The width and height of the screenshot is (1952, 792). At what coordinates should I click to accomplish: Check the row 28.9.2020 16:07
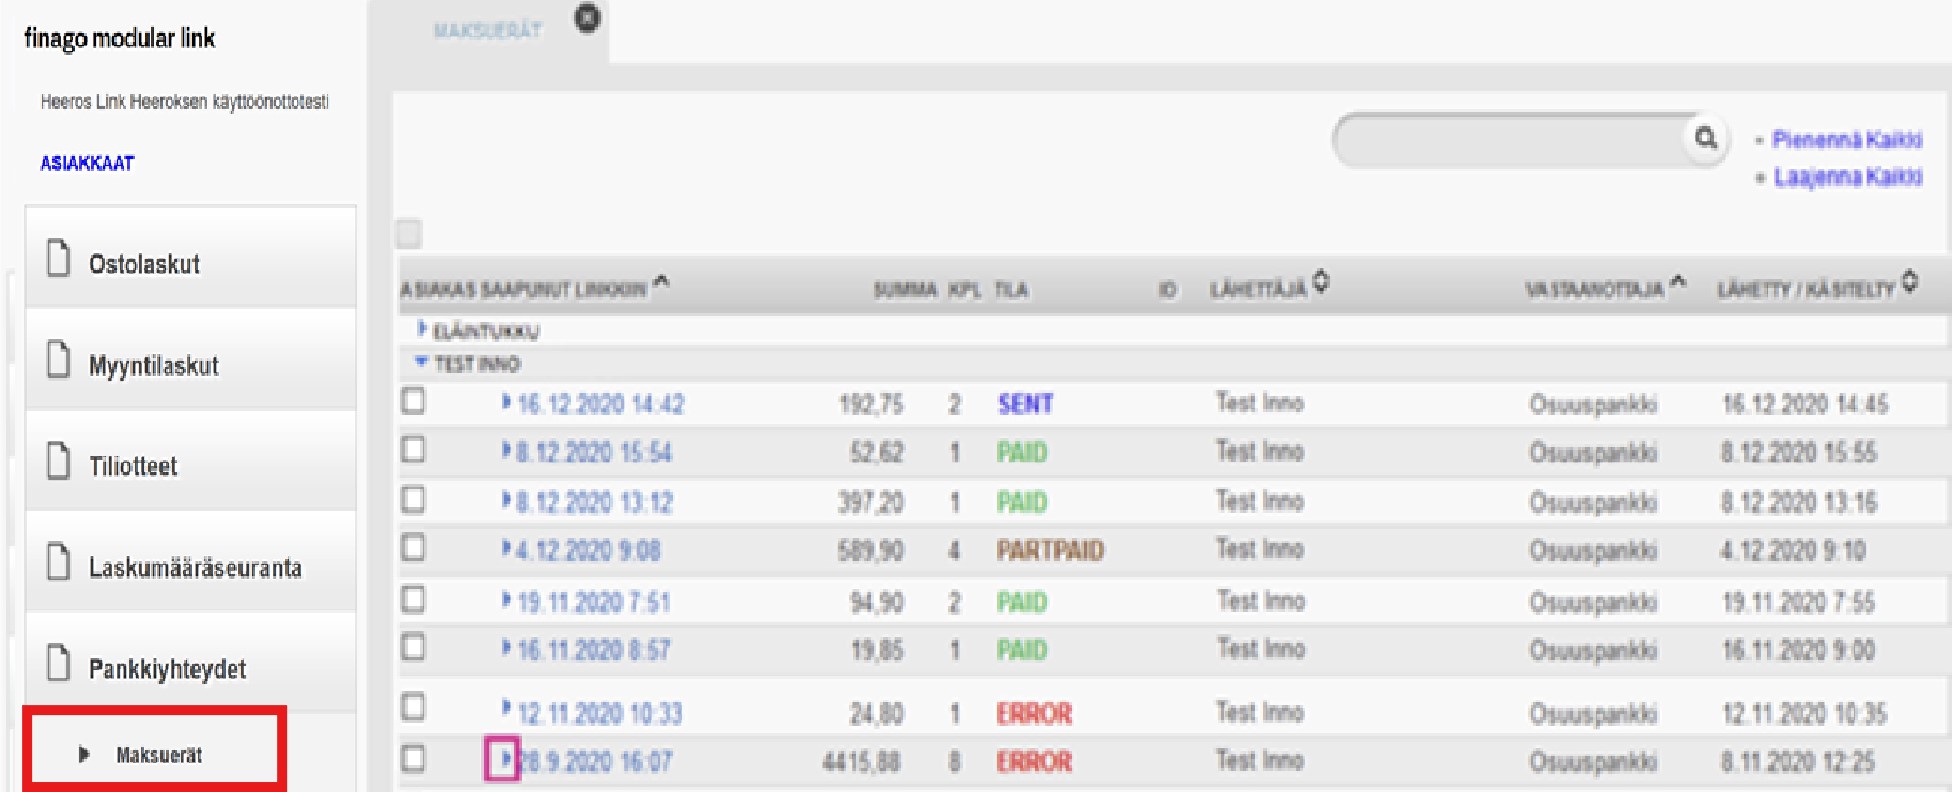pyautogui.click(x=413, y=758)
